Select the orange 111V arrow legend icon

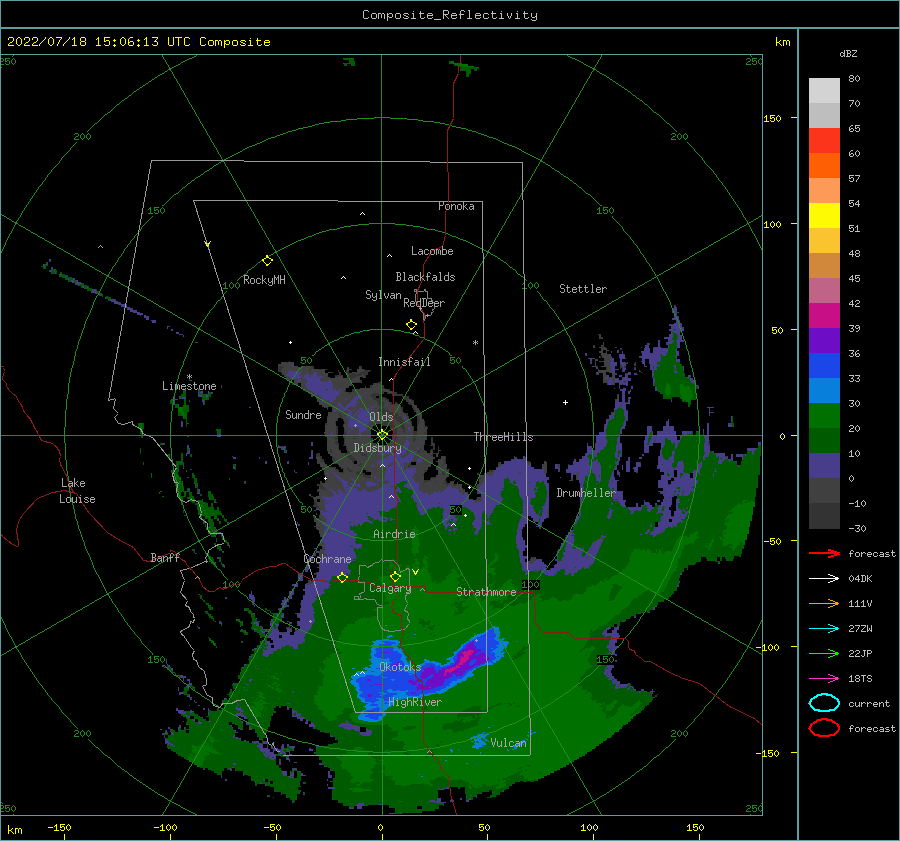pyautogui.click(x=824, y=603)
